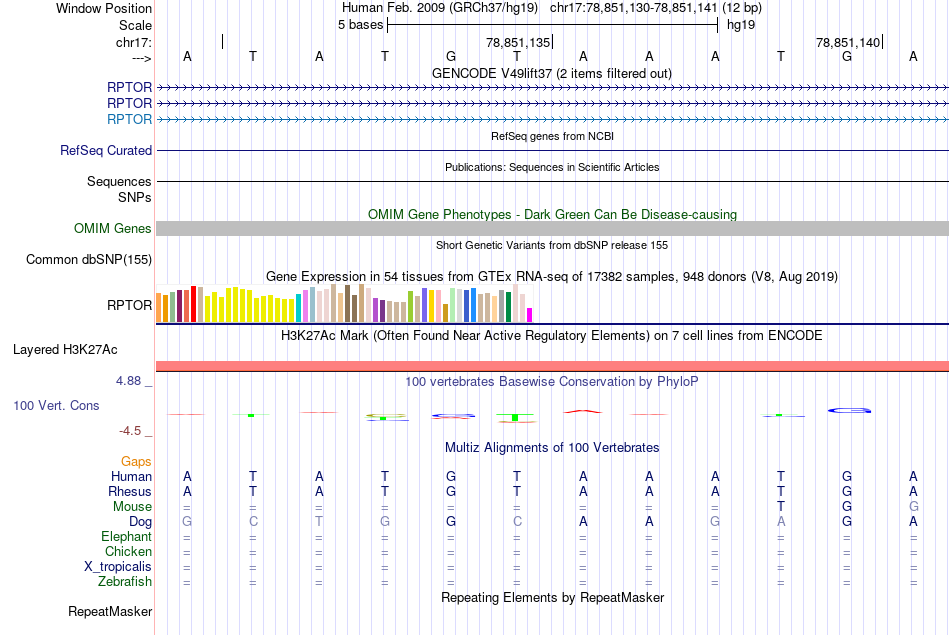
Task: Click 'Short Genetic Variants from dbSNP release 155'
Action: tap(552, 245)
